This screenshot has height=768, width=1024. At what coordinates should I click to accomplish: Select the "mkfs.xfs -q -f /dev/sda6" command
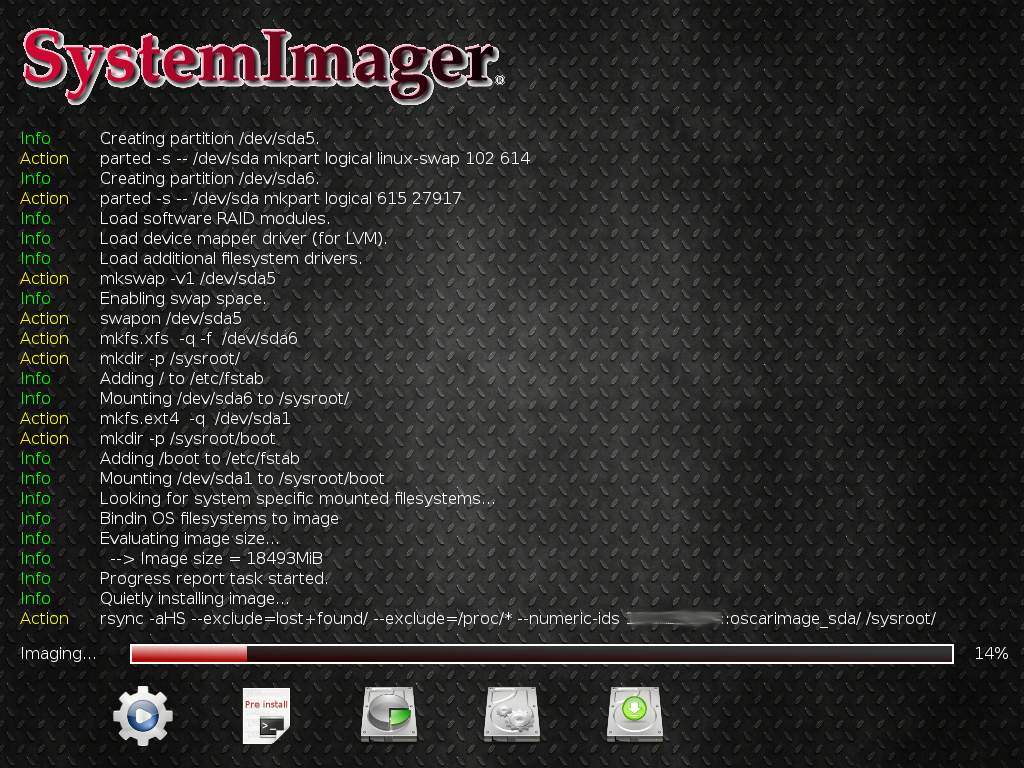(x=199, y=338)
